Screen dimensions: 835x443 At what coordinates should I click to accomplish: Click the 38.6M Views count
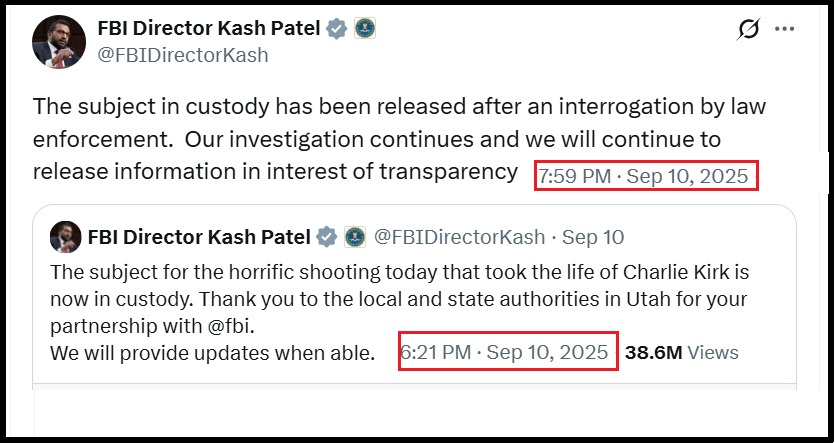point(682,352)
